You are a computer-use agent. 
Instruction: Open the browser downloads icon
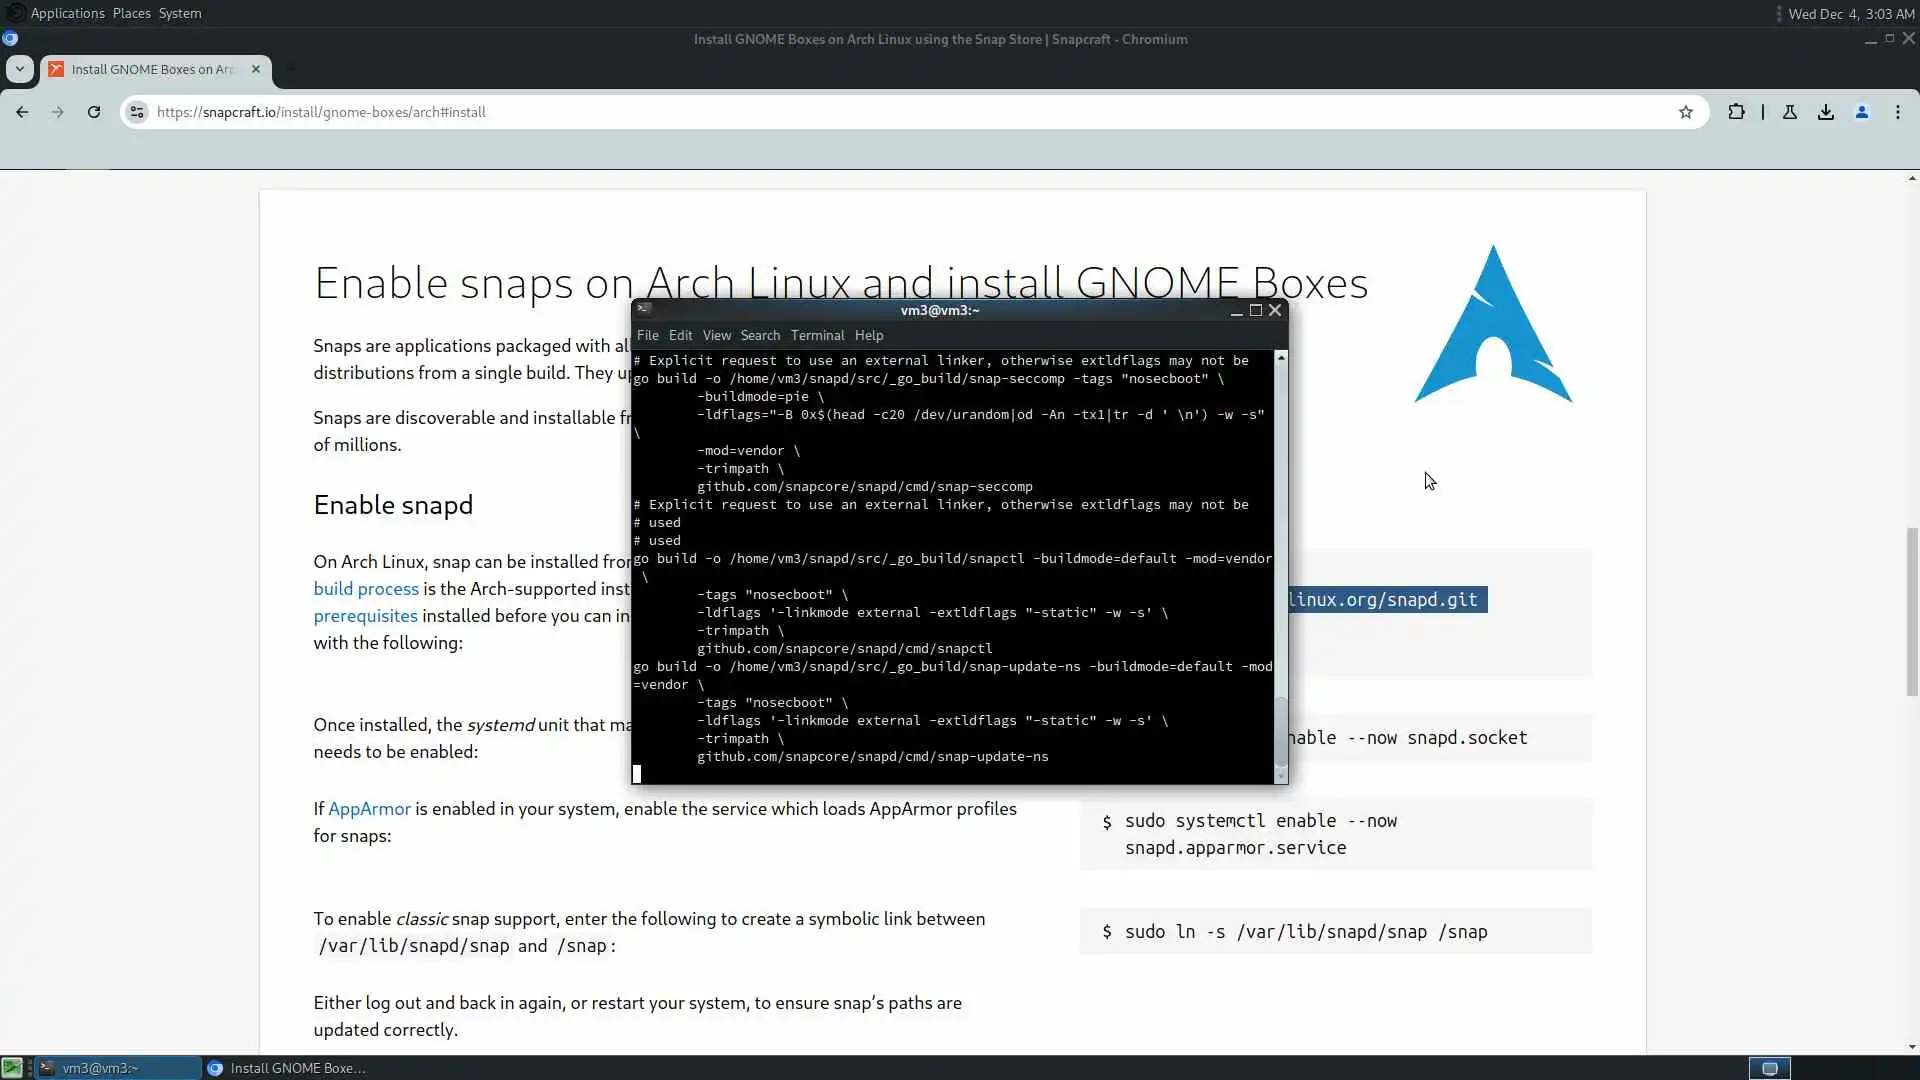(1826, 112)
